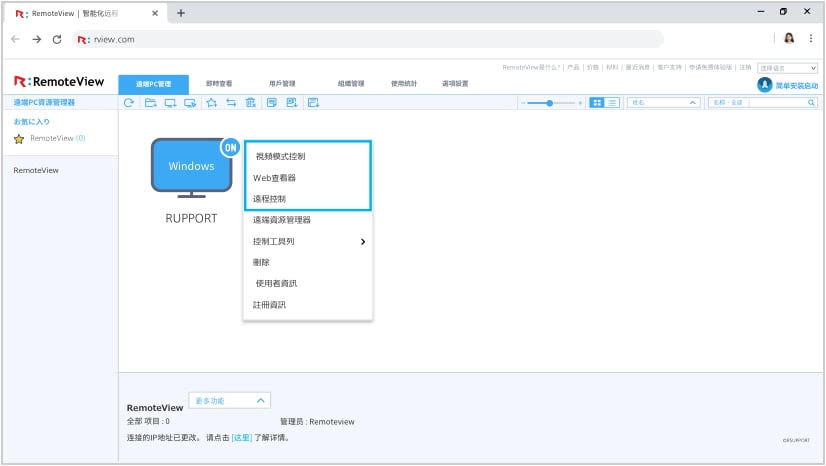
Task: Select the 選項設置 tab
Action: (455, 84)
